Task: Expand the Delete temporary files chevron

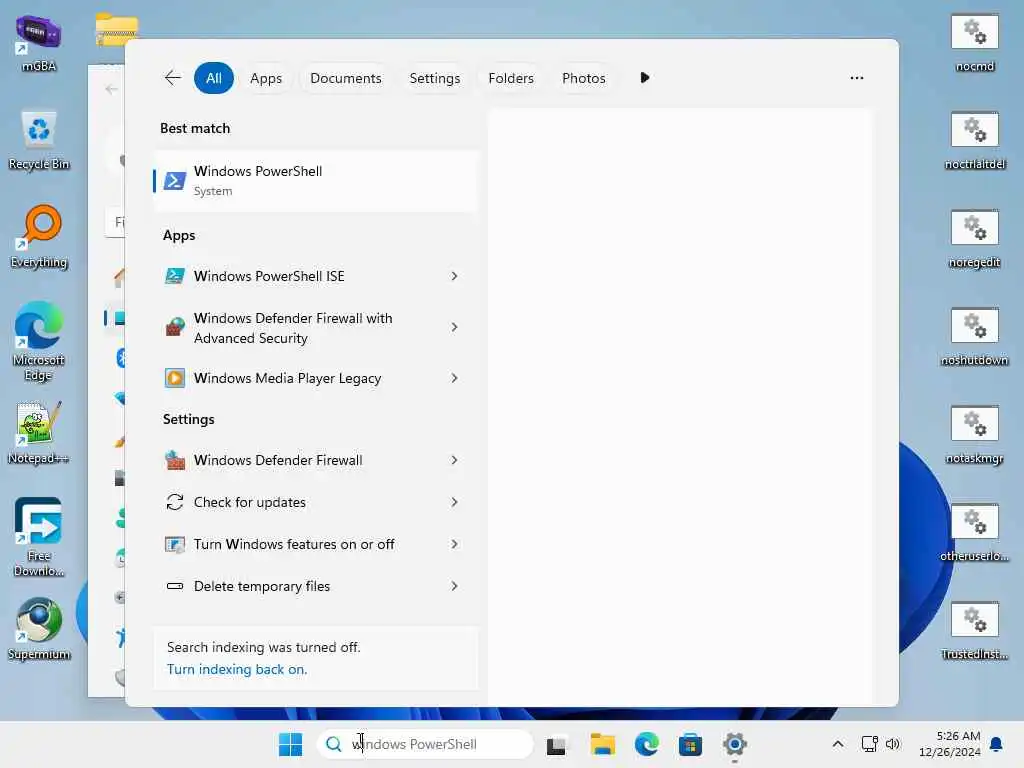Action: [x=455, y=586]
